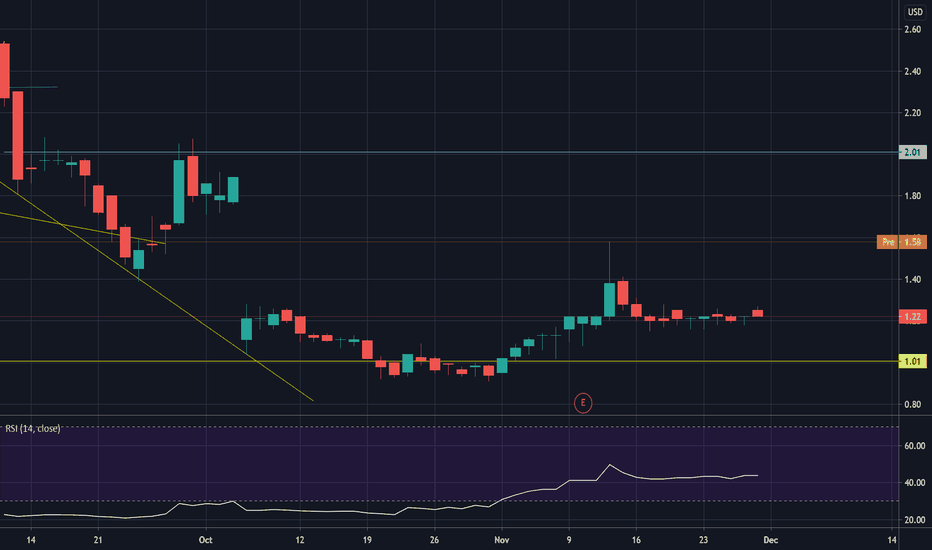
Task: Select the last red candle before Dec
Action: coord(757,313)
